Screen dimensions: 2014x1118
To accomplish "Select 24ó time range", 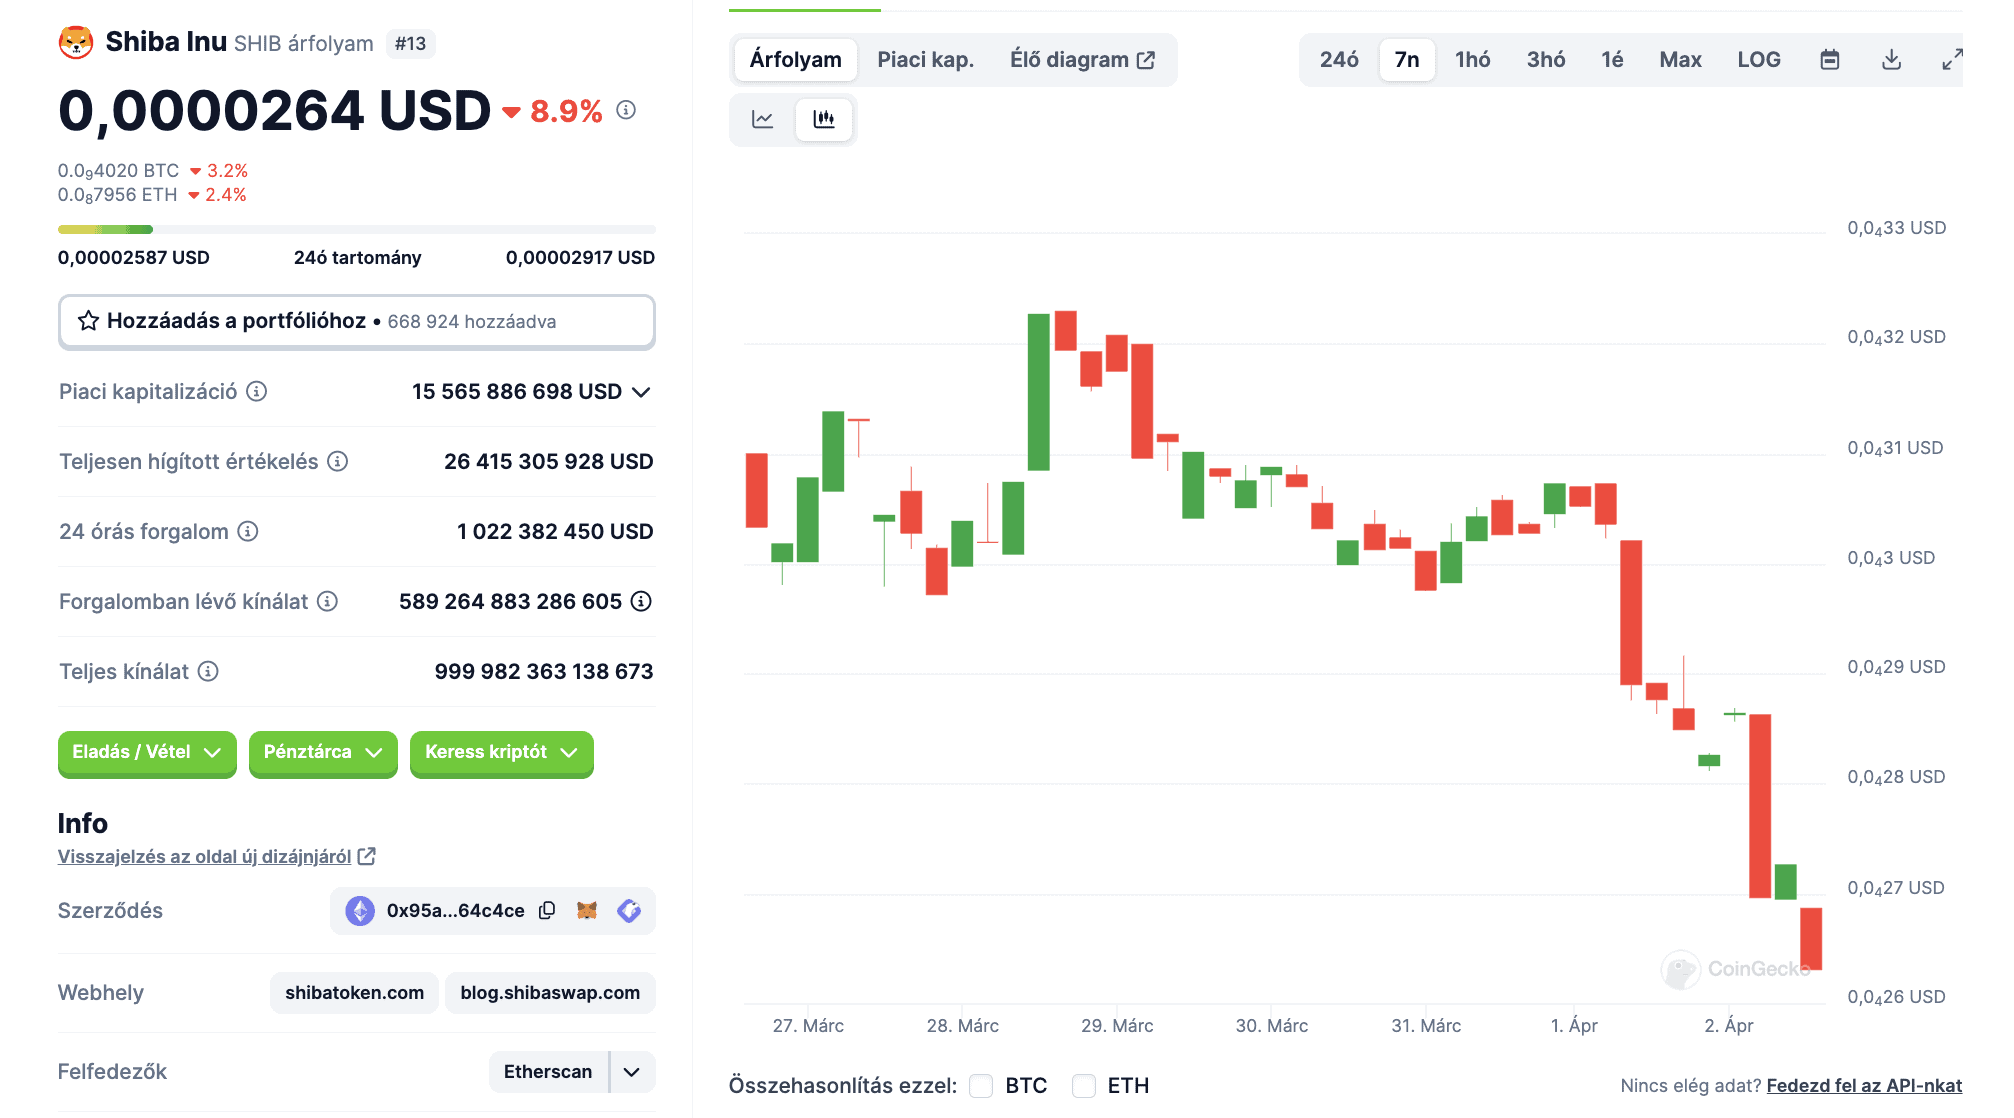I will tap(1339, 60).
